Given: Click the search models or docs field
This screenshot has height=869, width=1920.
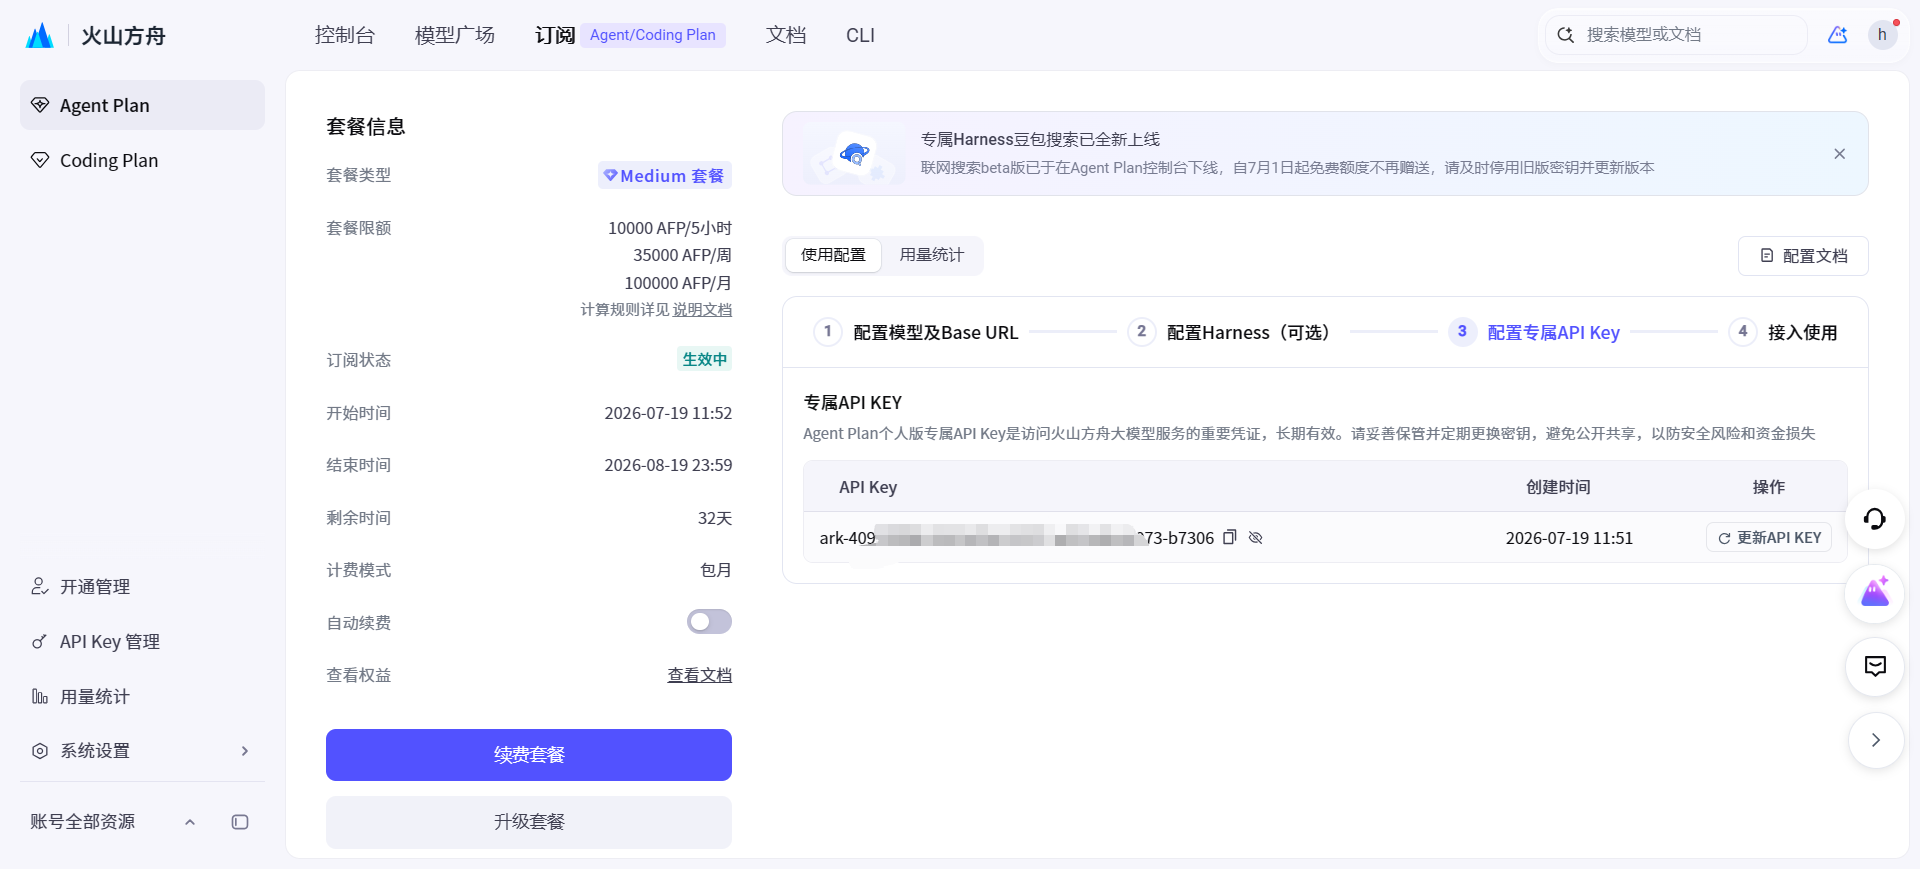Looking at the screenshot, I should coord(1677,35).
